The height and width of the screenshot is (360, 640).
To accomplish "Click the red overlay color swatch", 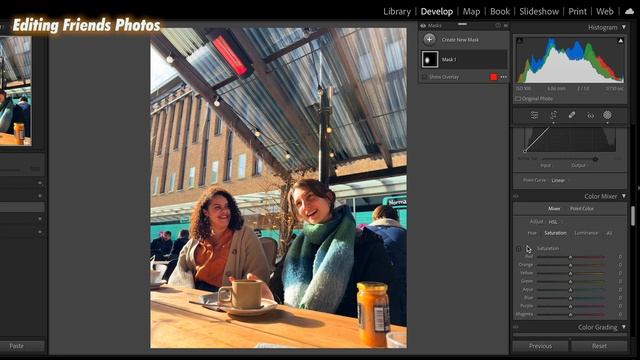I will point(493,77).
